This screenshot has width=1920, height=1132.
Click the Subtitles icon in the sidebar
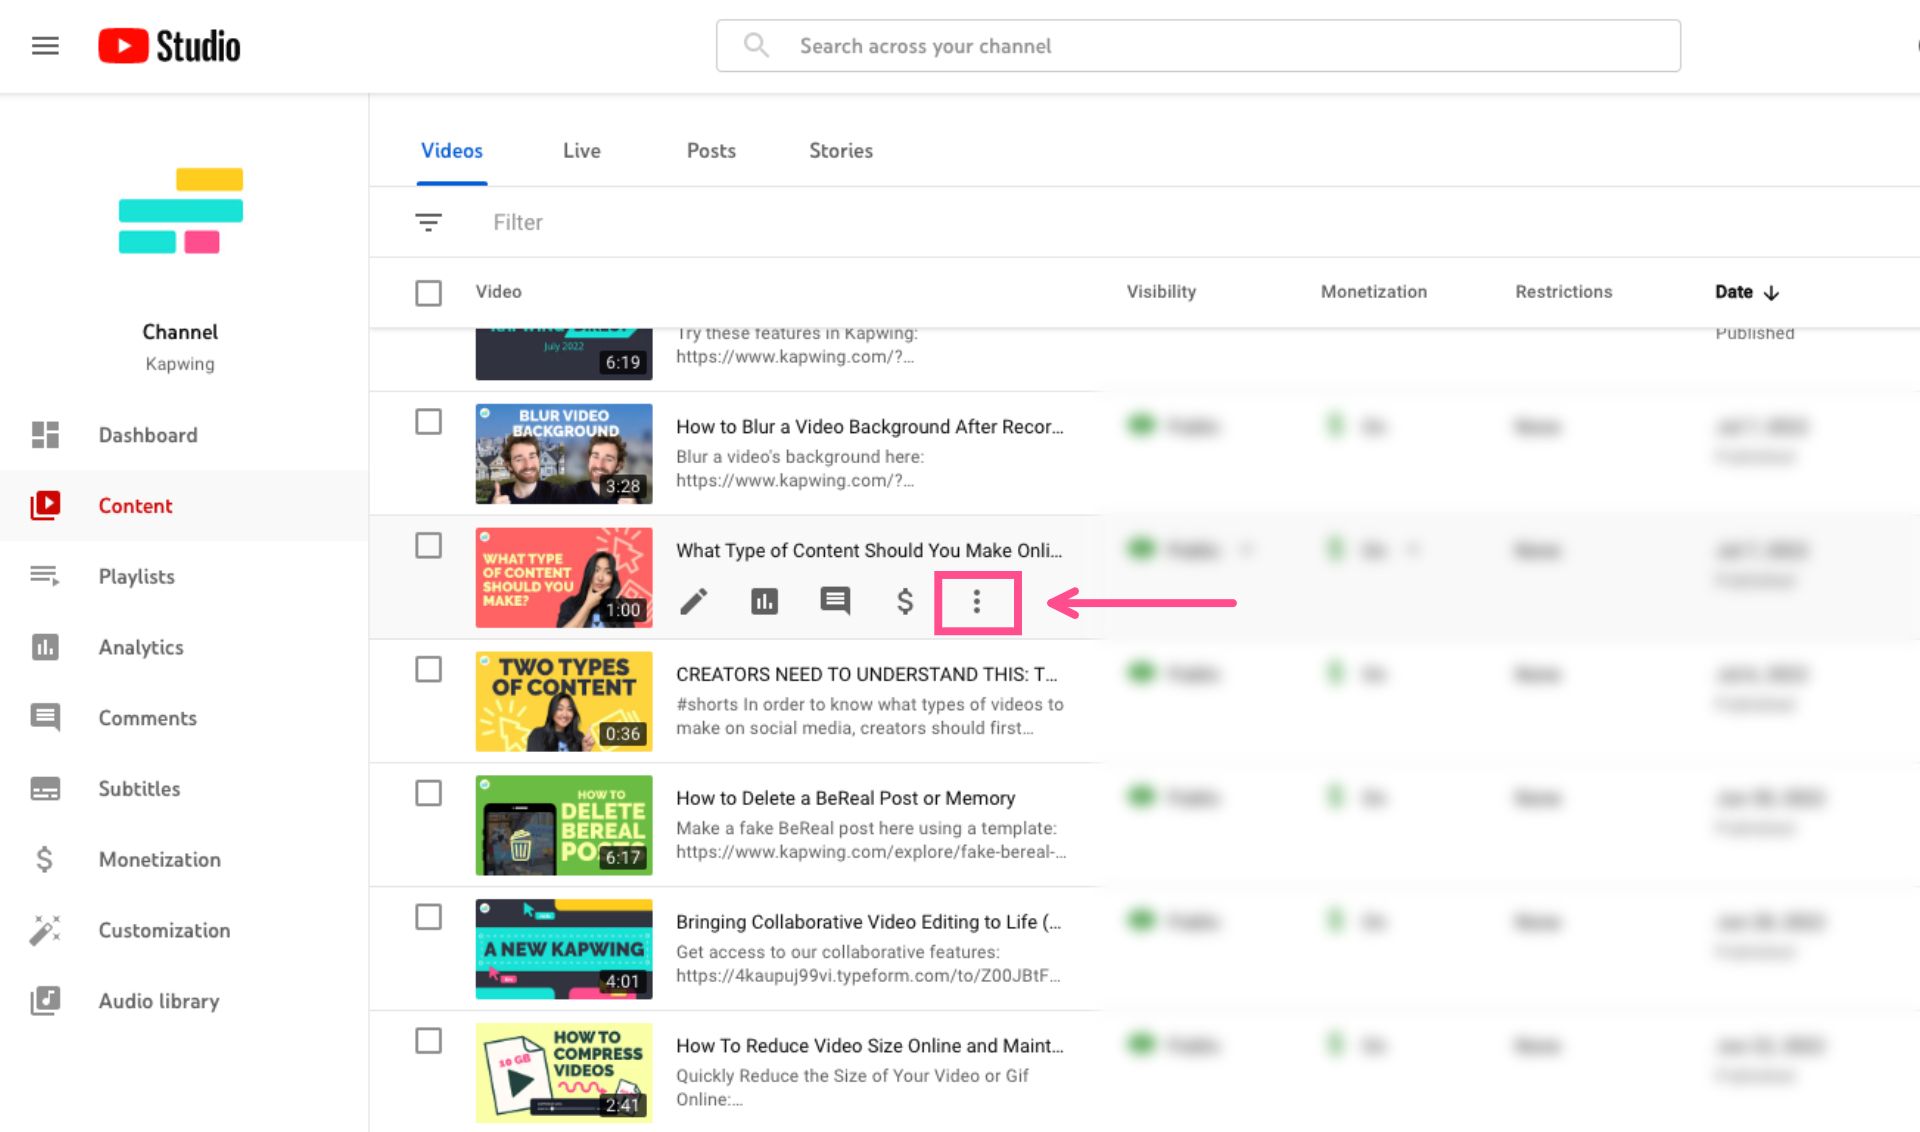pos(45,789)
